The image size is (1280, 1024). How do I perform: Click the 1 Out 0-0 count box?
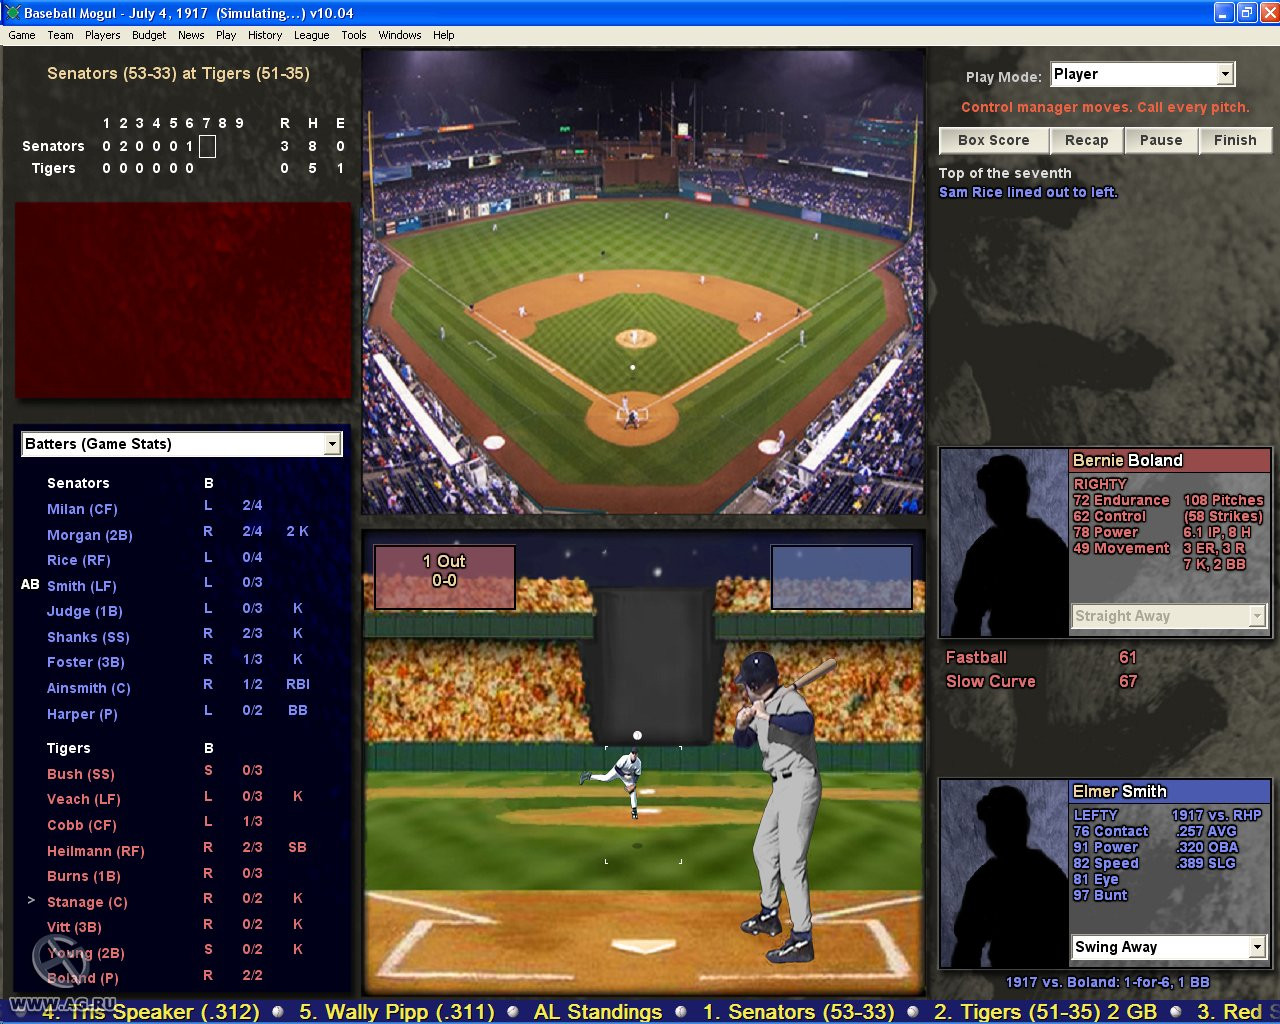(x=444, y=577)
